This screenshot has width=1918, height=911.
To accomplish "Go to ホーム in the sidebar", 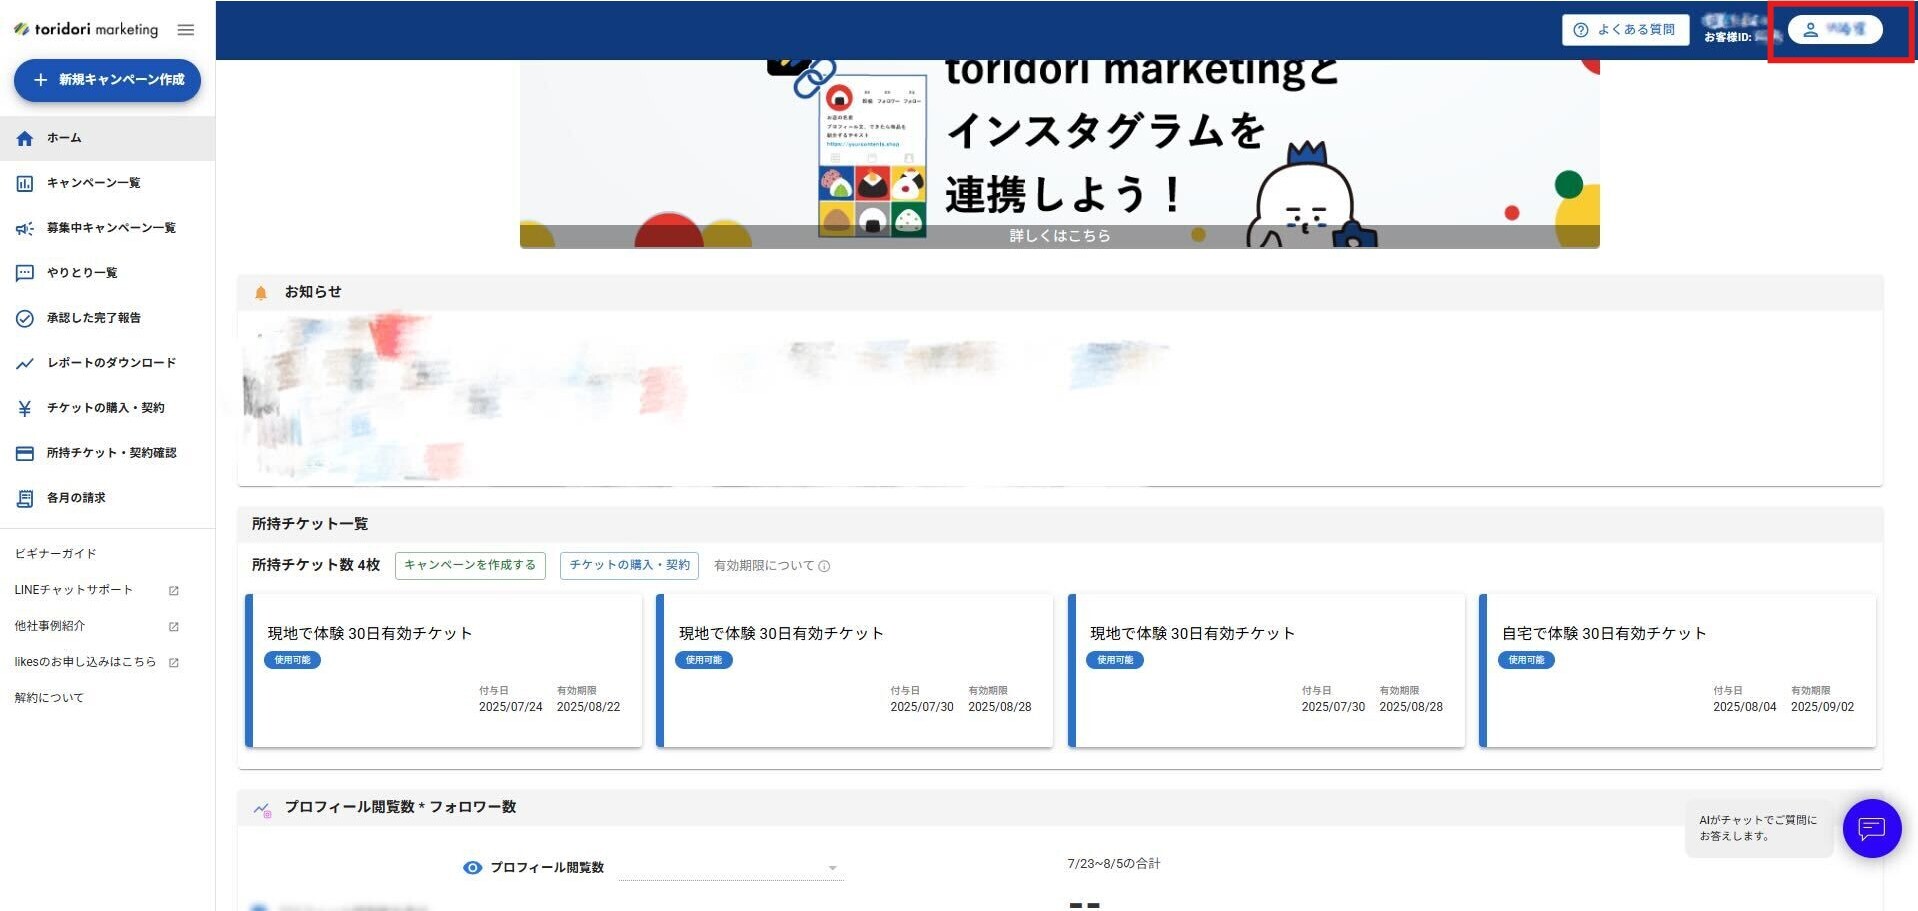I will pos(64,138).
